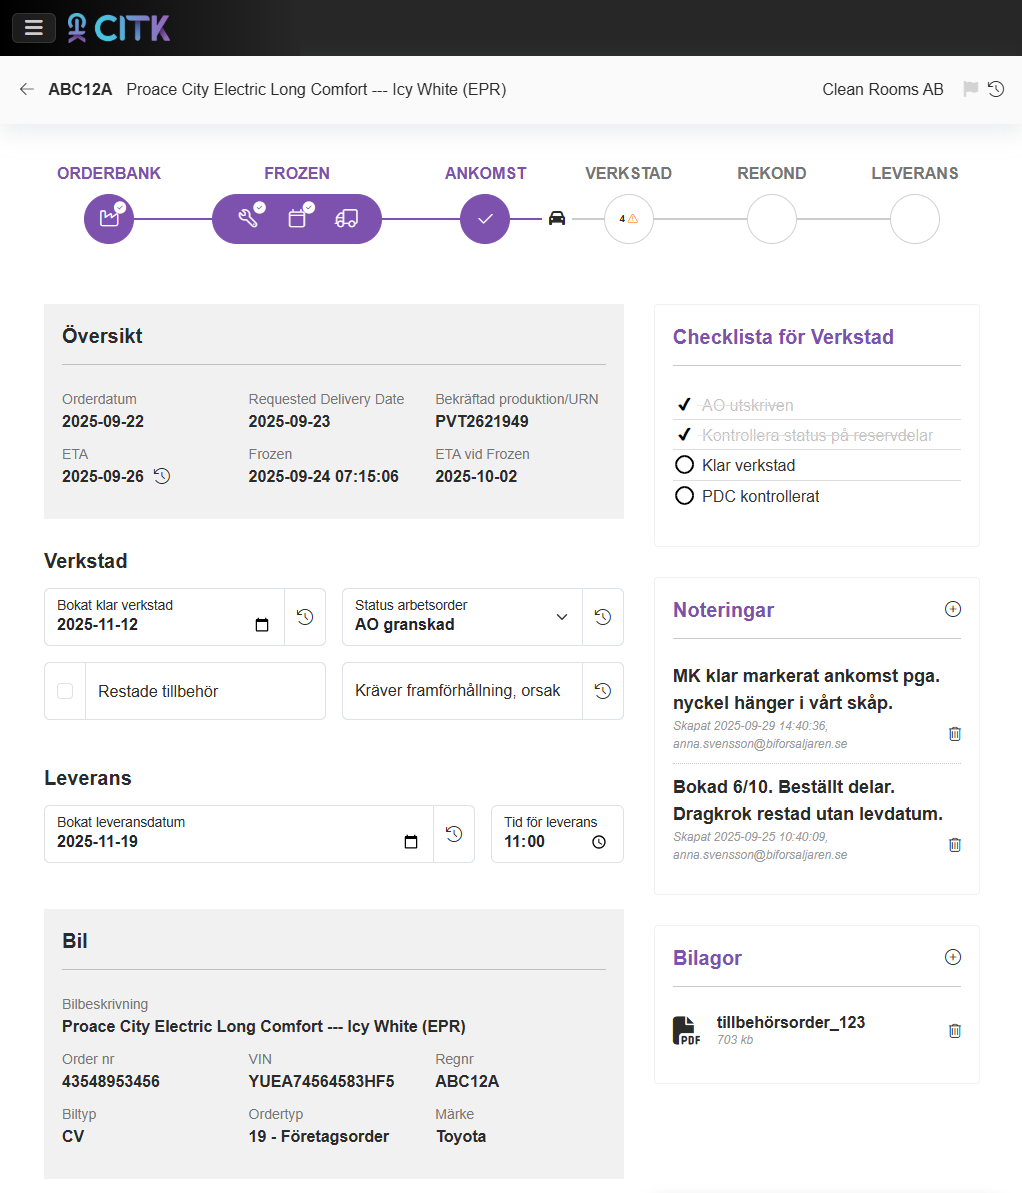1022x1193 pixels.
Task: Click ETA vid Frozen value 2025-10-02
Action: click(x=476, y=476)
